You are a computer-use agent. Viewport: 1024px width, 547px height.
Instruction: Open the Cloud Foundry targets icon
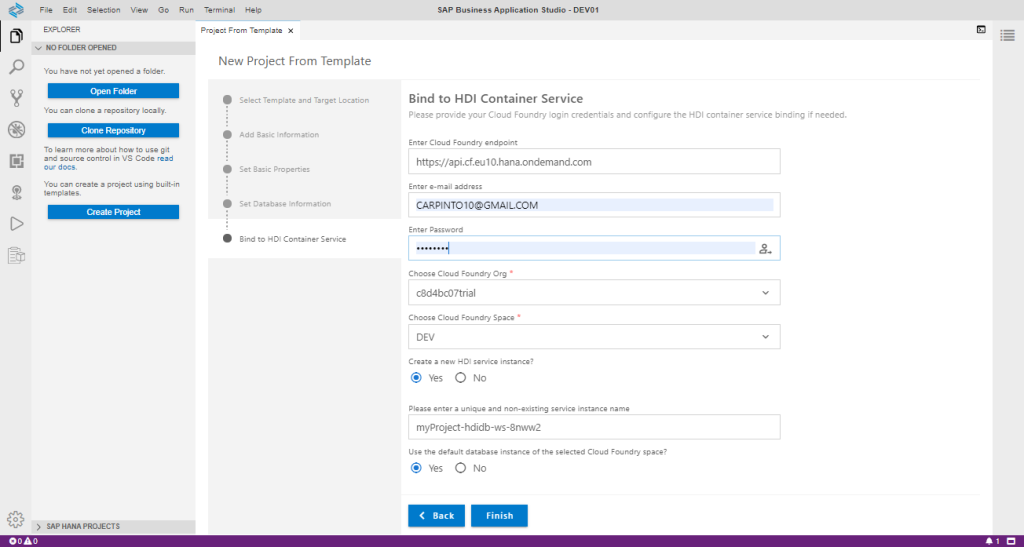[x=16, y=193]
